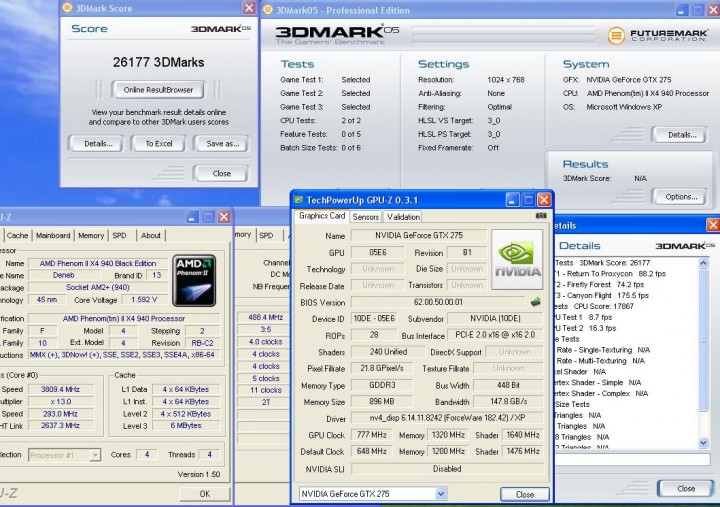The width and height of the screenshot is (720, 507).
Task: Close the 3DMark Score window via X
Action: 249,8
